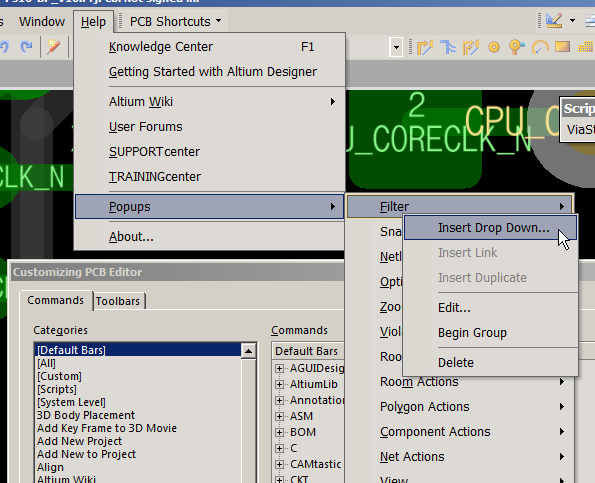The image size is (595, 483).
Task: Select the Place Polygon Plane tool
Action: 586,47
